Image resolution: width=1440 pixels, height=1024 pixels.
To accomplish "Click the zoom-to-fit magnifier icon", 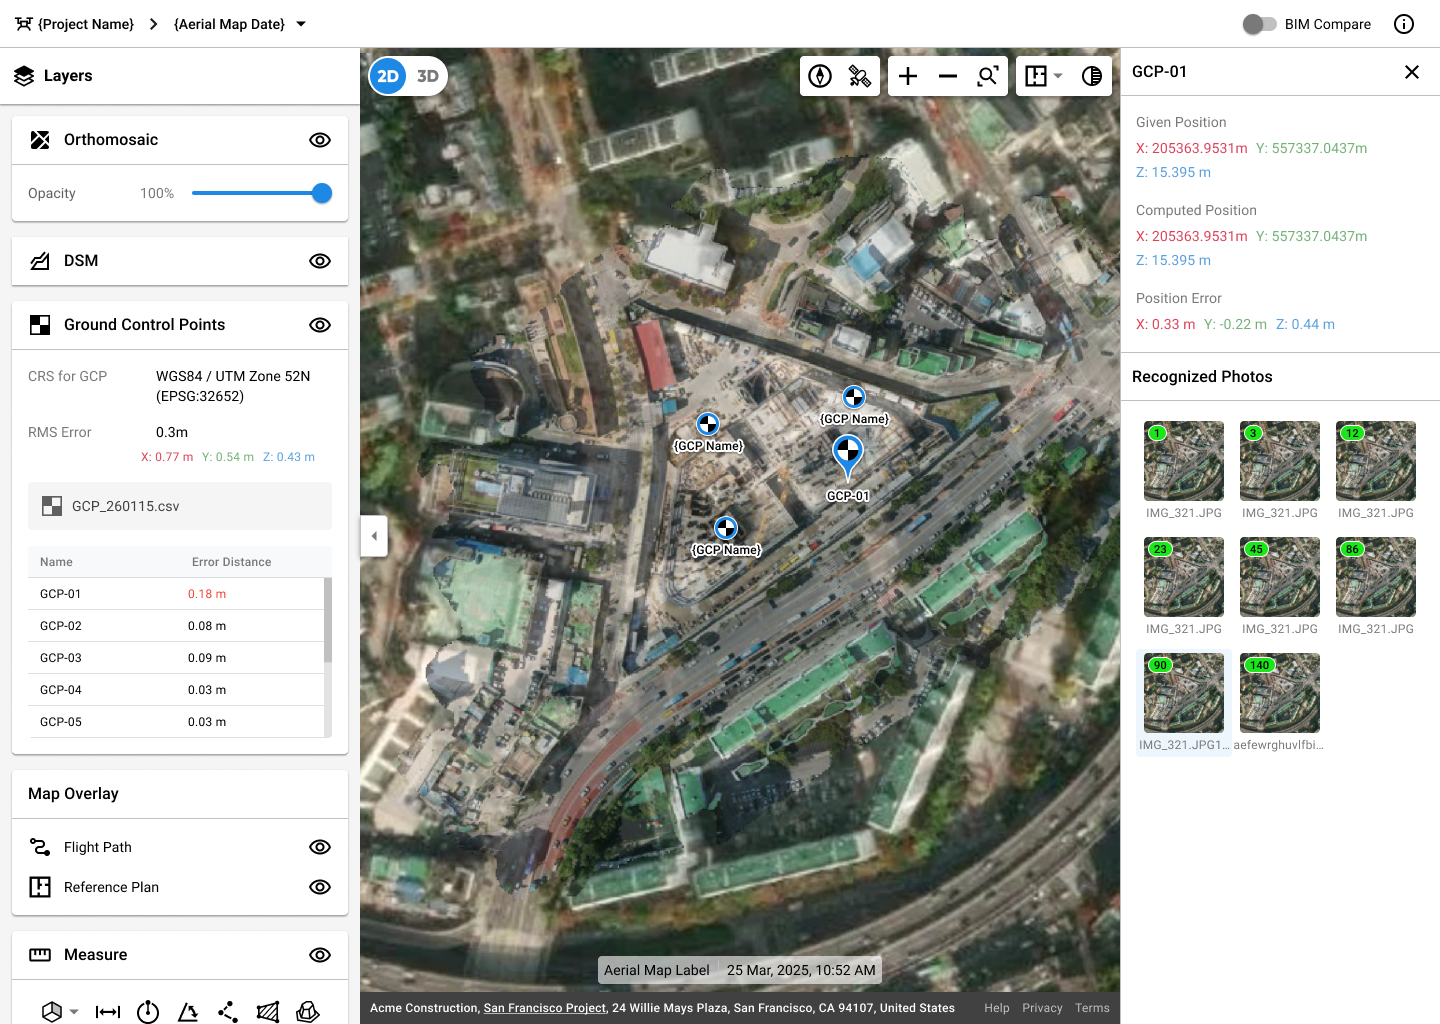I will pos(988,76).
